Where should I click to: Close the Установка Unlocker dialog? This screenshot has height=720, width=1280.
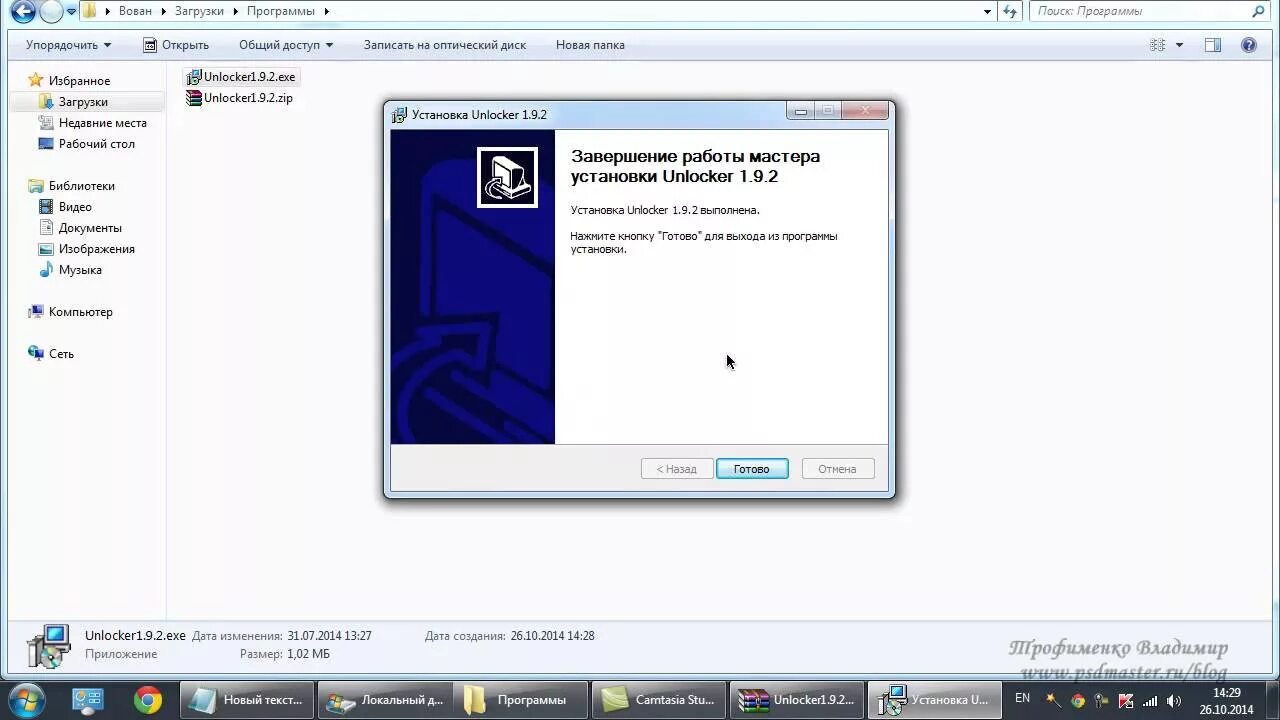tap(865, 110)
